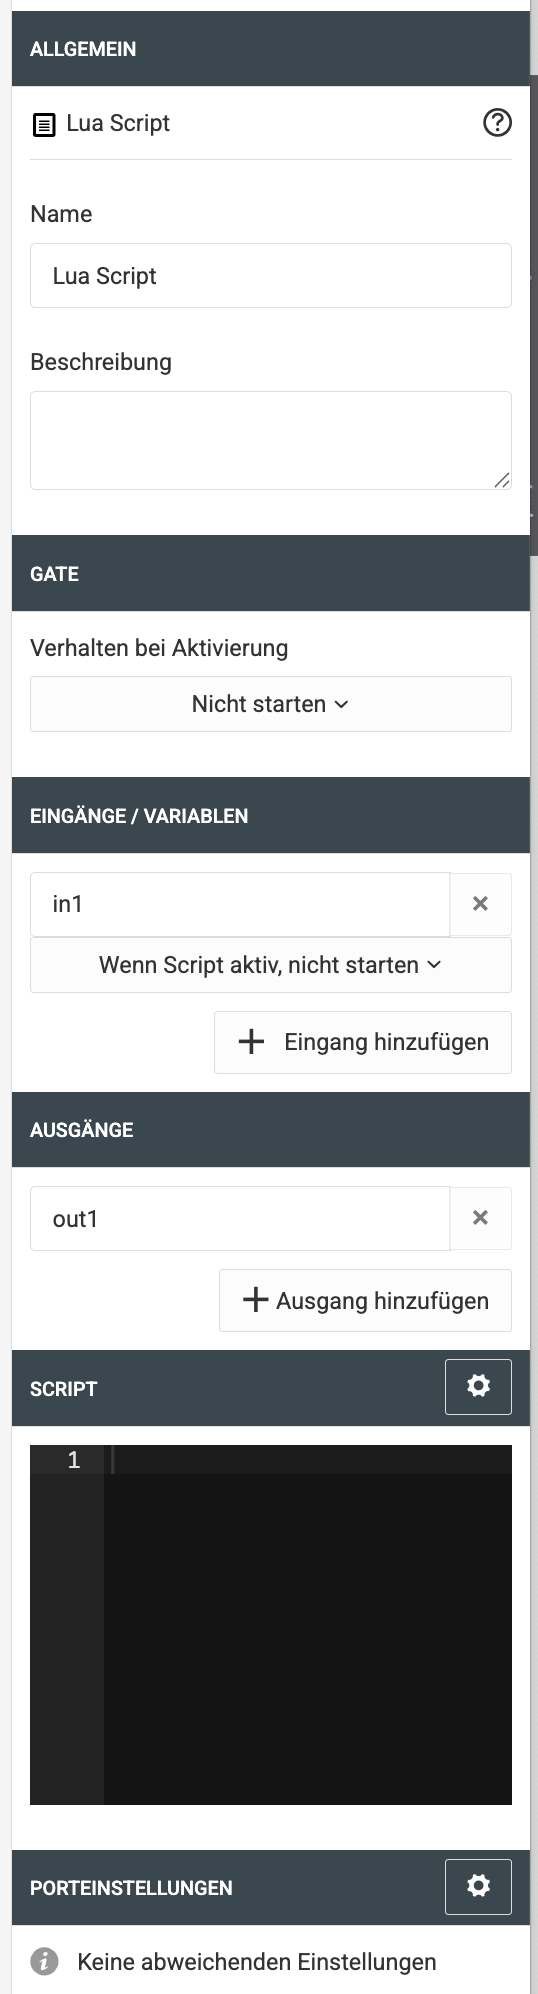Select the in1 input name field

pos(240,904)
